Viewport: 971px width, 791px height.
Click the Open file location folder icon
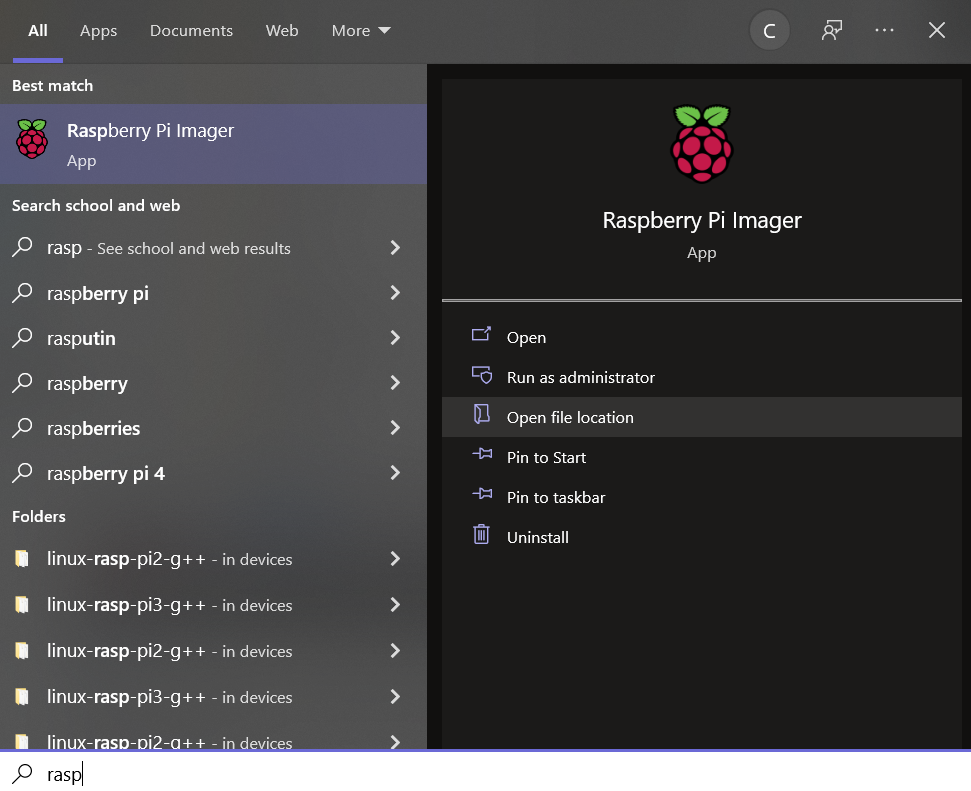(481, 414)
